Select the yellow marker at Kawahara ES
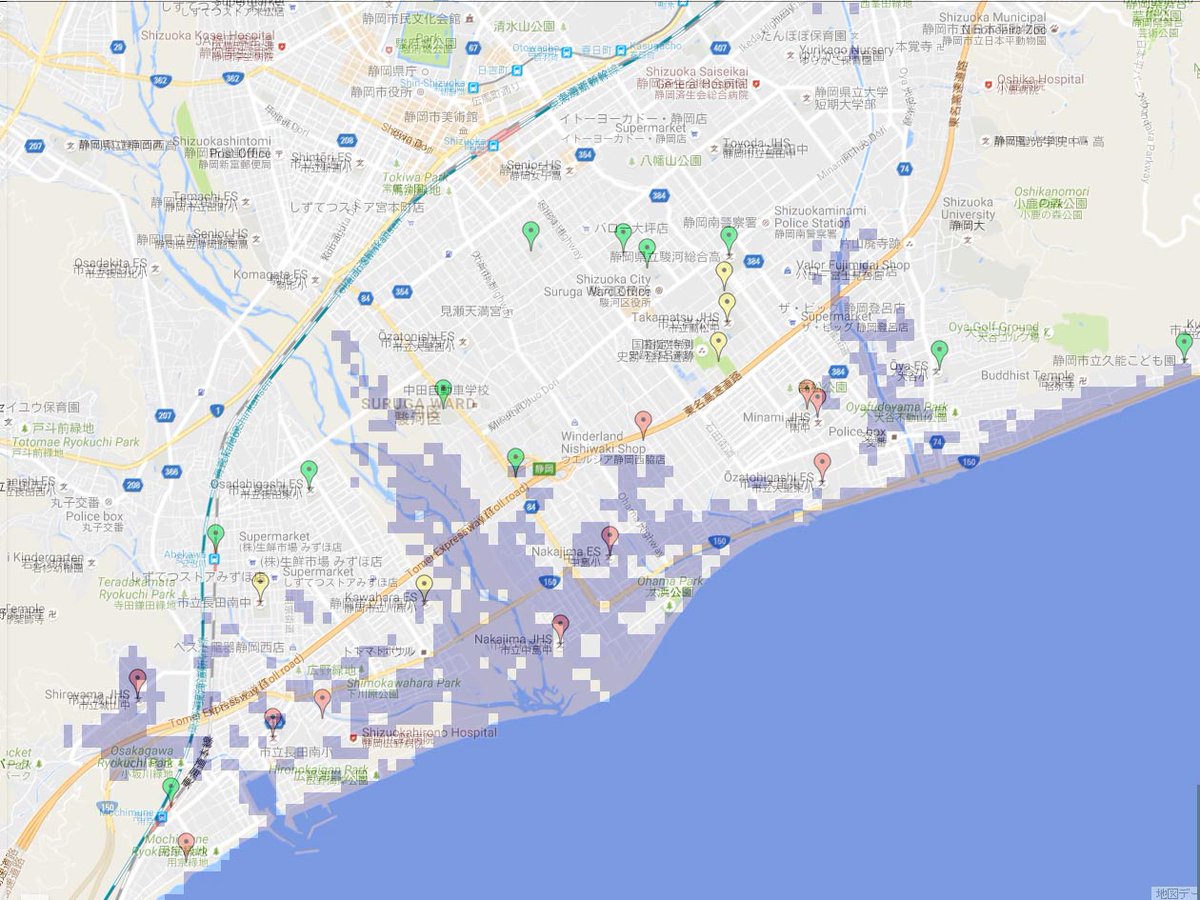The width and height of the screenshot is (1200, 900). point(424,589)
